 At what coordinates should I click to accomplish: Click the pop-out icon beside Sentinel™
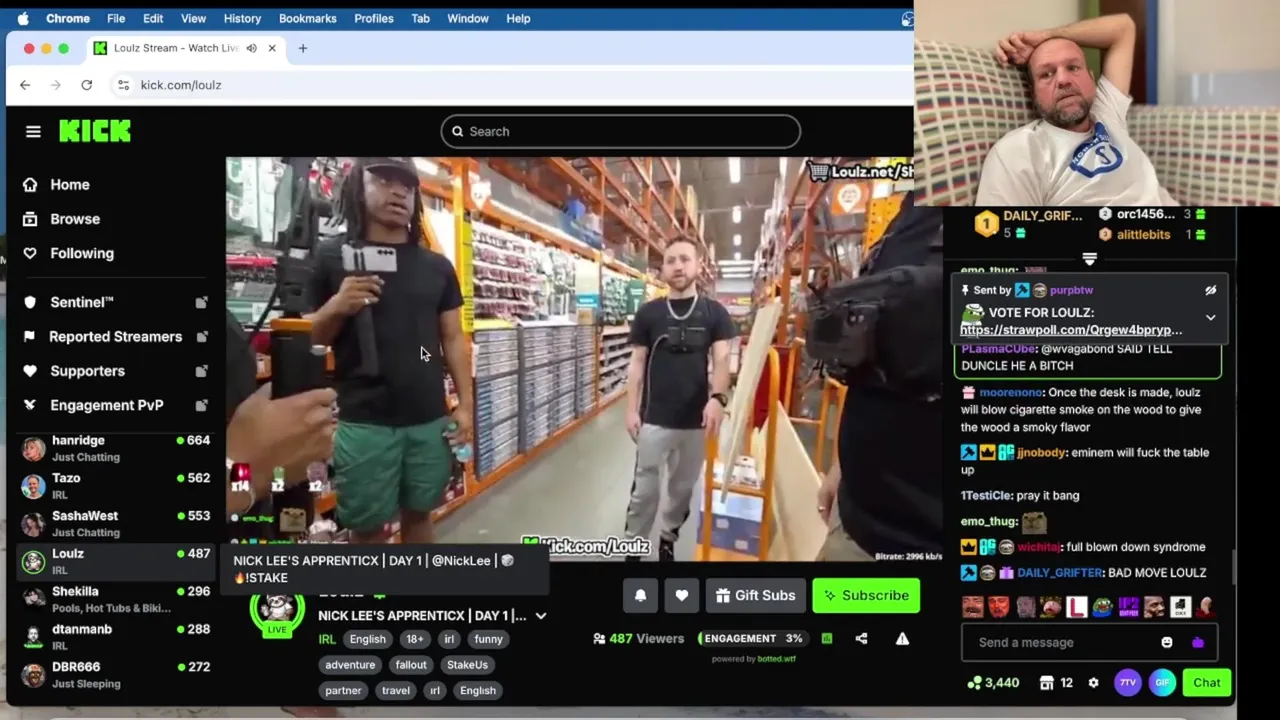coord(201,302)
